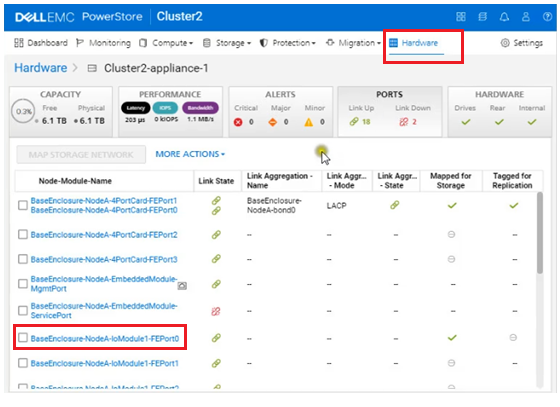Image resolution: width=560 pixels, height=407 pixels.
Task: Click the Link Up green chain icon
Action: 354,122
